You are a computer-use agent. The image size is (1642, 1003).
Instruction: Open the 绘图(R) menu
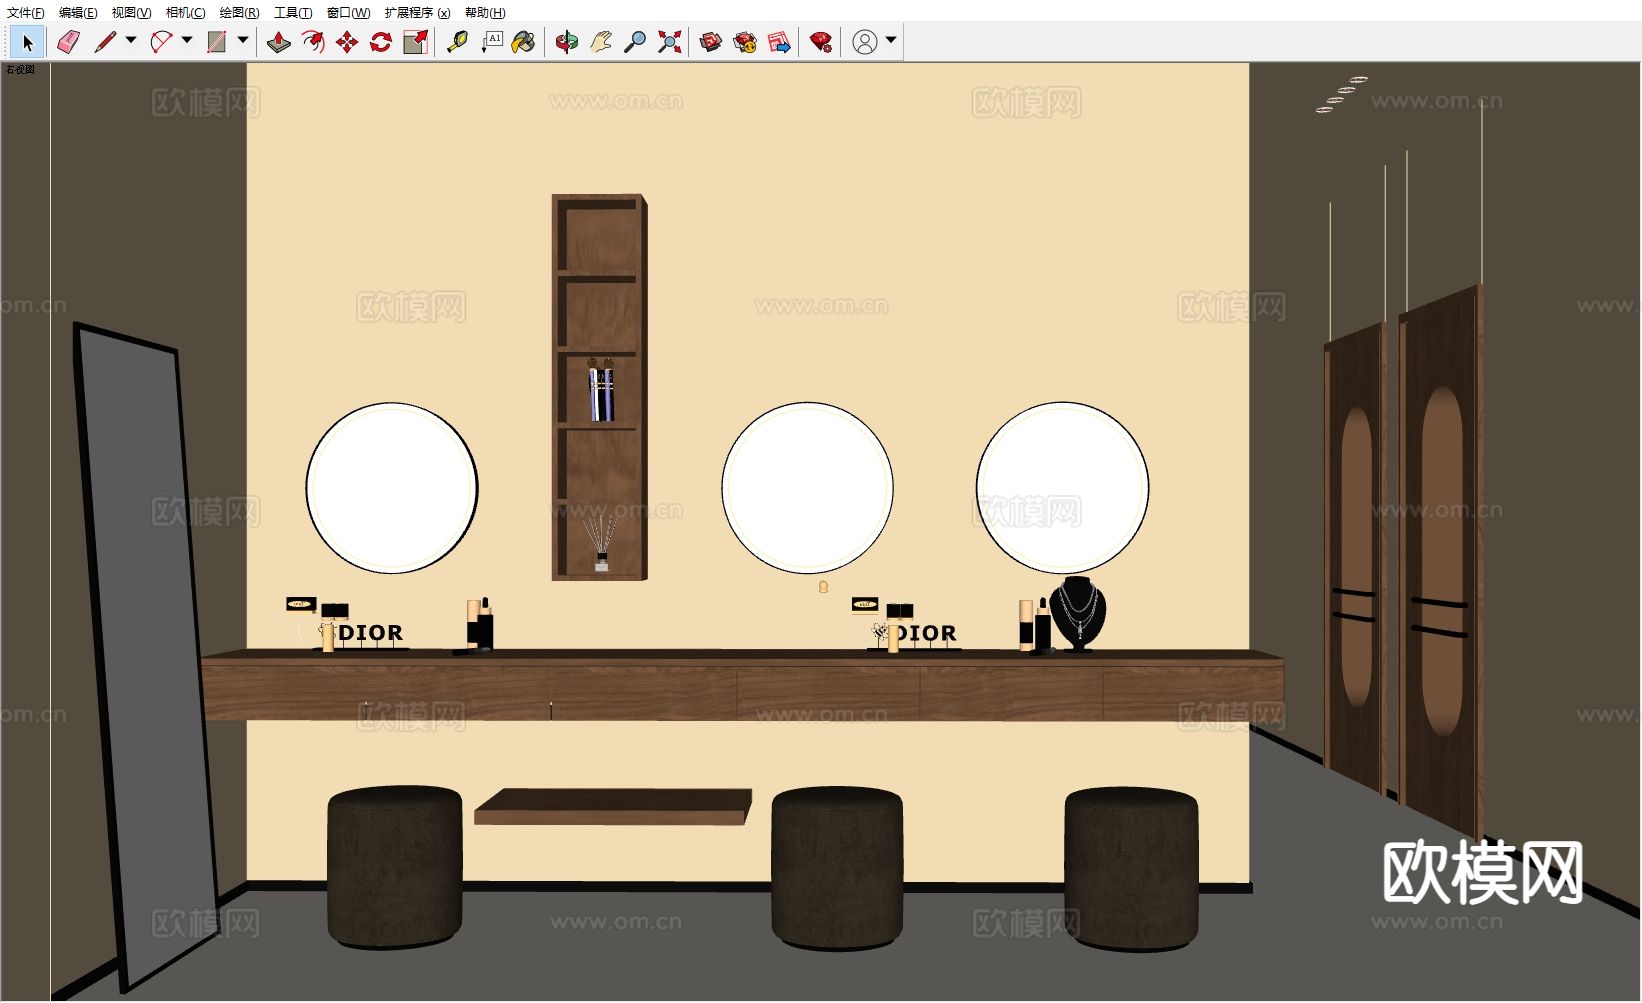coord(239,13)
